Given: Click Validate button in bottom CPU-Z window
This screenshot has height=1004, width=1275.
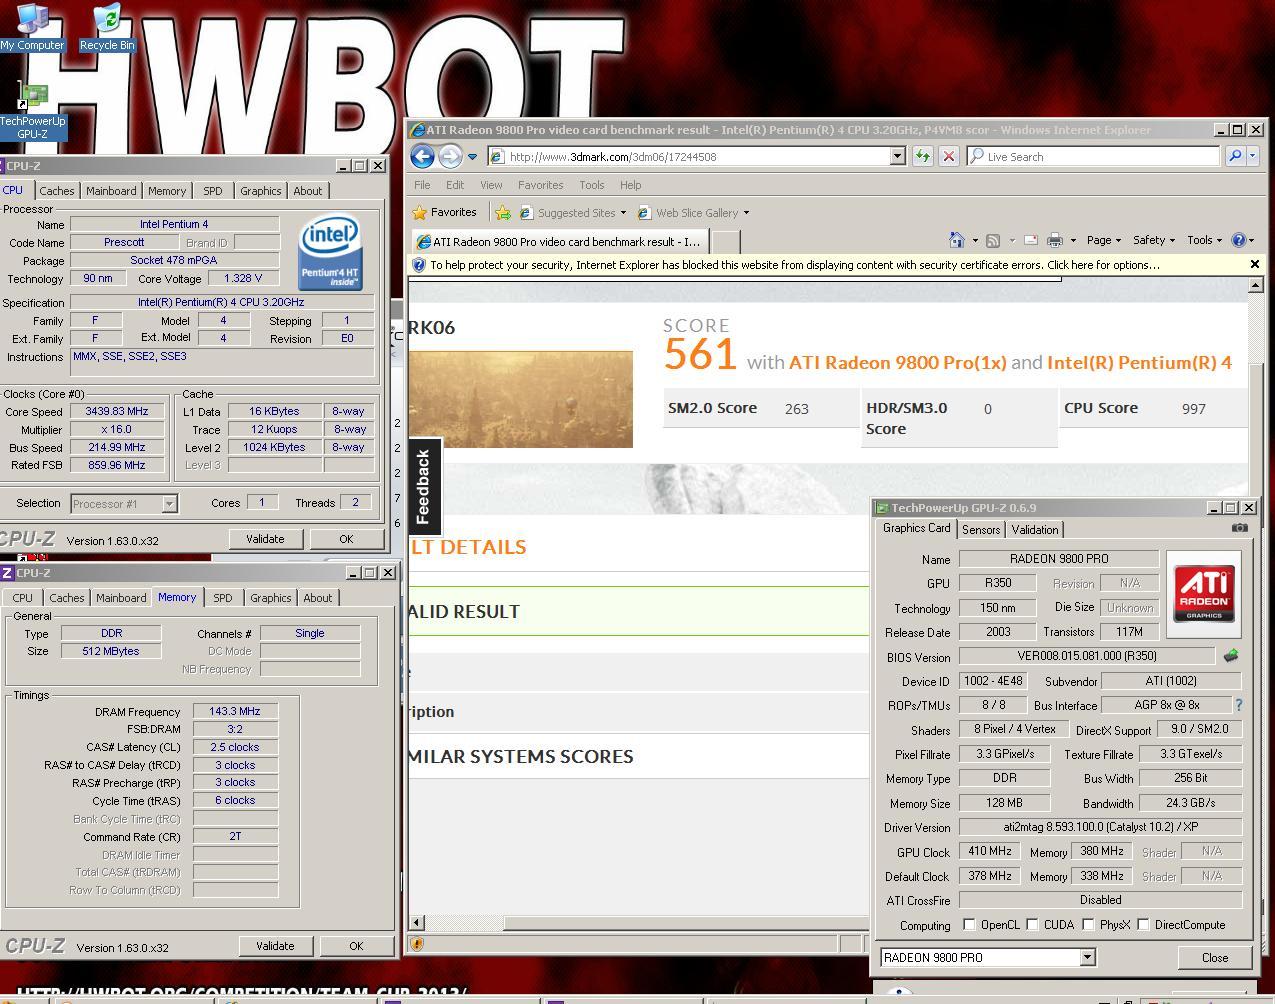Looking at the screenshot, I should tap(275, 946).
